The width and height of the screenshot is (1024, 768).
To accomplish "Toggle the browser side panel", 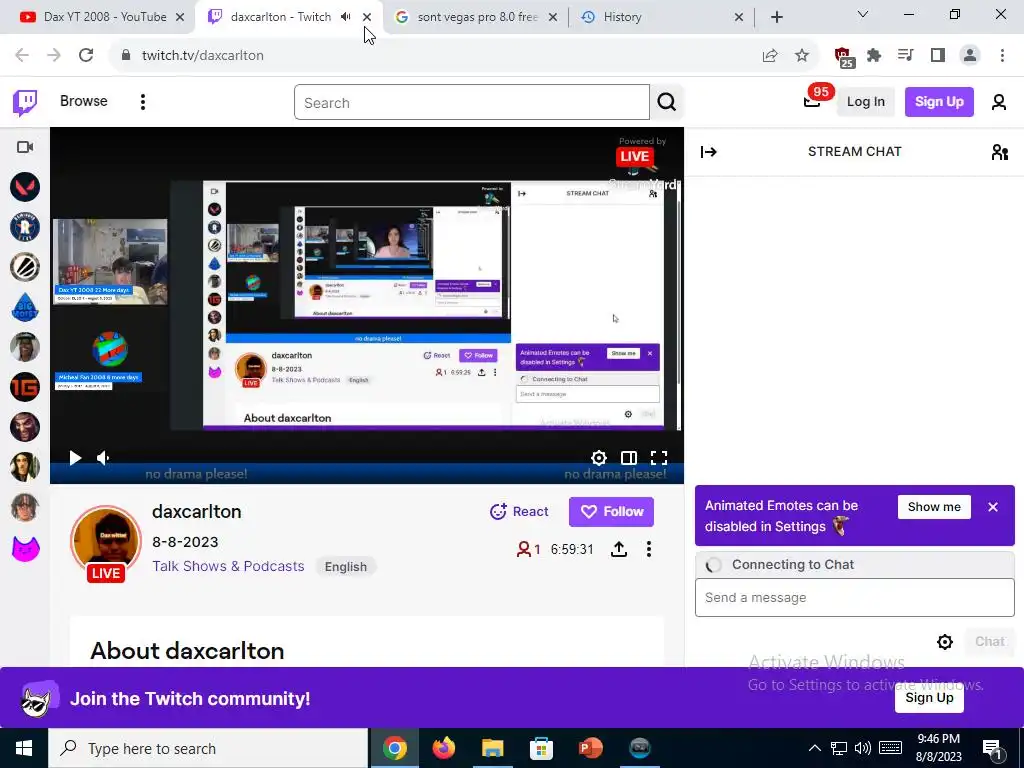I will [x=938, y=56].
